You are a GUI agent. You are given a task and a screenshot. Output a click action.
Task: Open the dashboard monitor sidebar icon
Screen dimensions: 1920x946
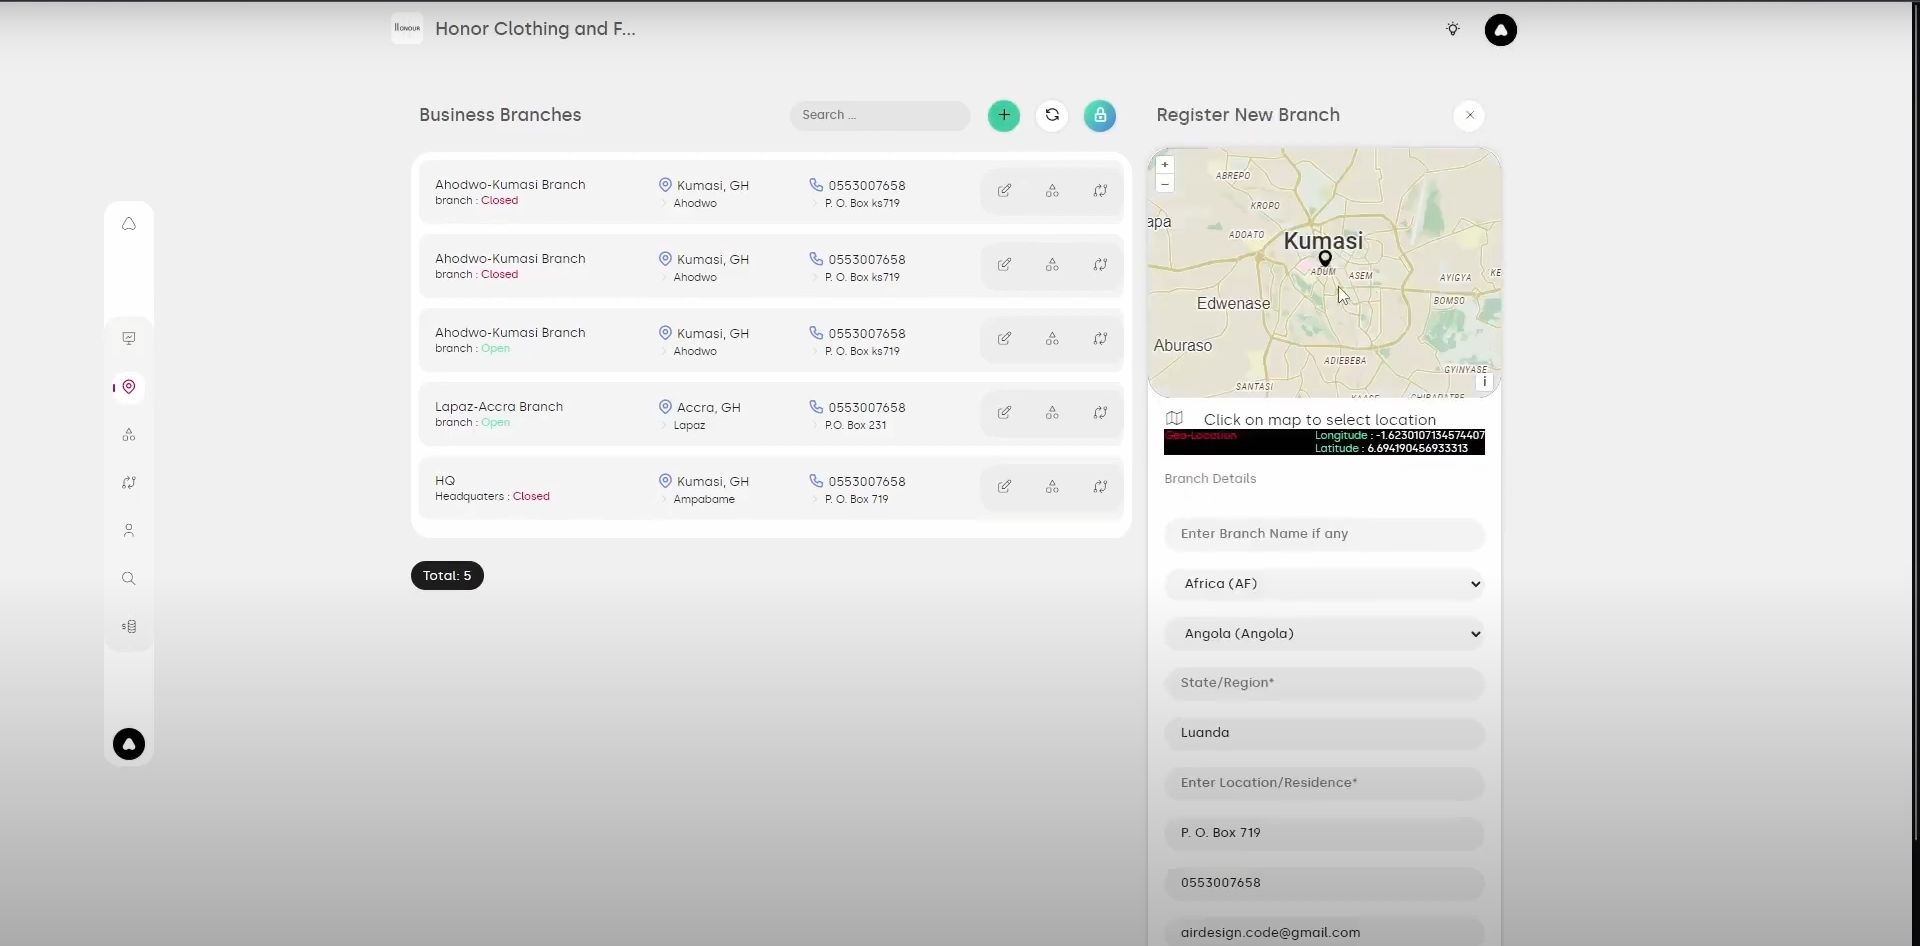(x=129, y=338)
